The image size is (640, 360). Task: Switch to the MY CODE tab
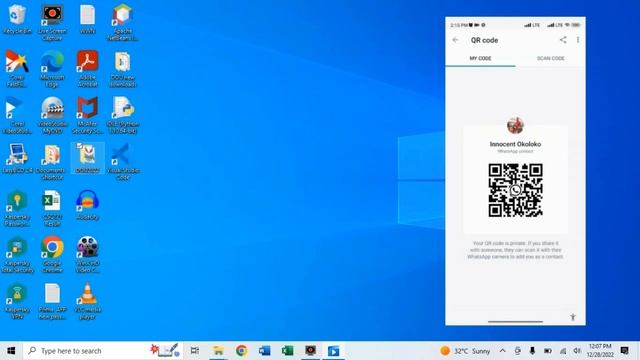click(x=480, y=58)
